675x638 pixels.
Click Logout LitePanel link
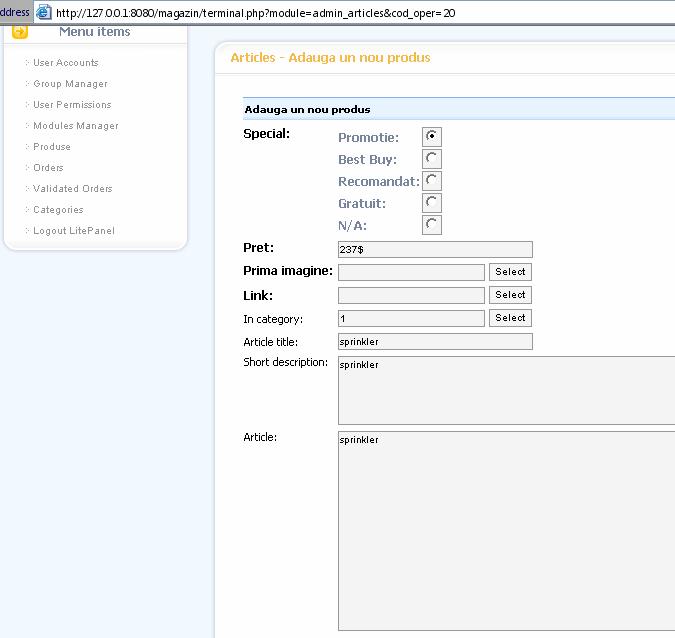point(74,231)
